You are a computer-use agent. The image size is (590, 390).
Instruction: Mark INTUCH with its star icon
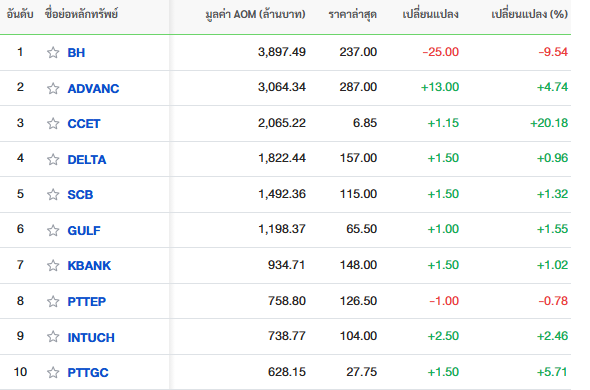[x=53, y=337]
